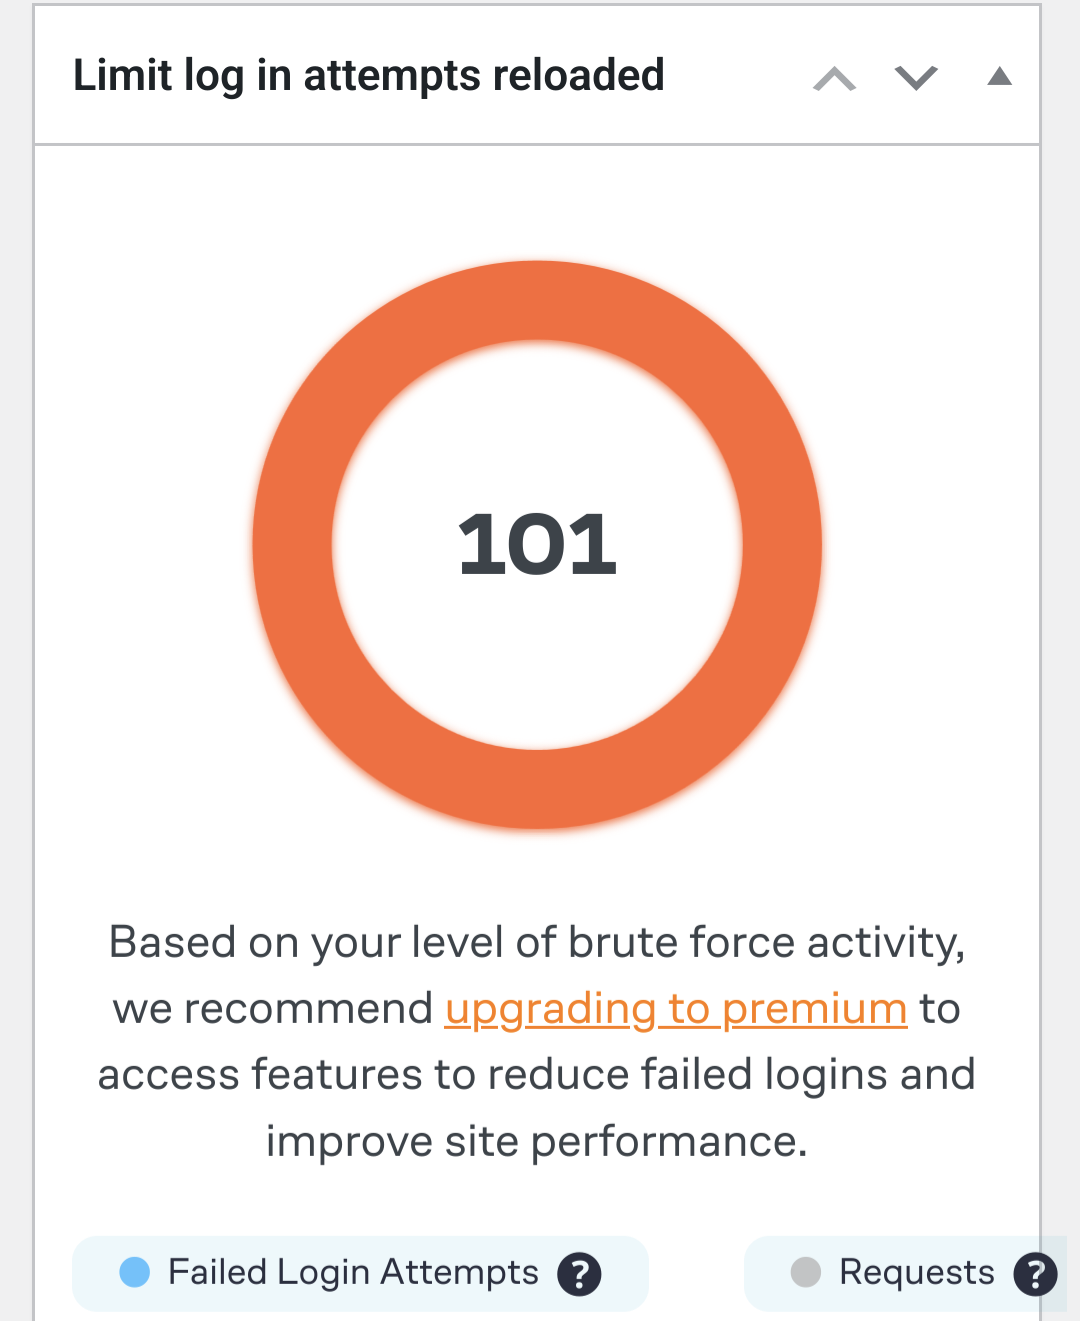Click the "access features to reduce failed logins" line
This screenshot has width=1080, height=1321.
537,1075
